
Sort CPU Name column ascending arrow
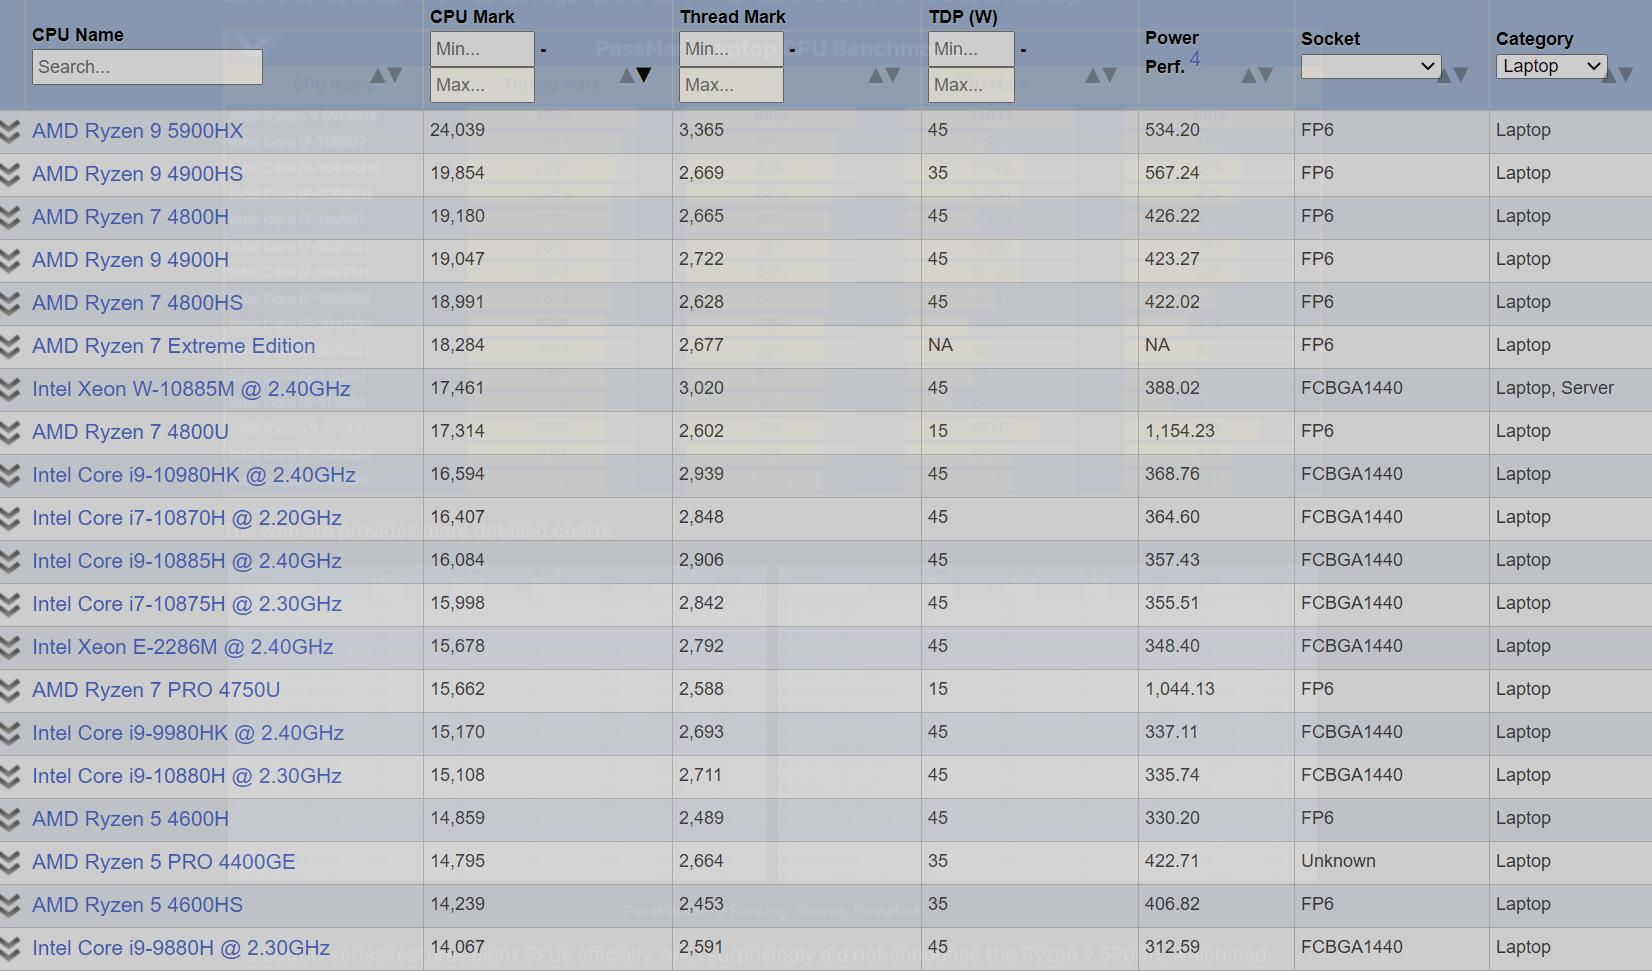[x=378, y=75]
